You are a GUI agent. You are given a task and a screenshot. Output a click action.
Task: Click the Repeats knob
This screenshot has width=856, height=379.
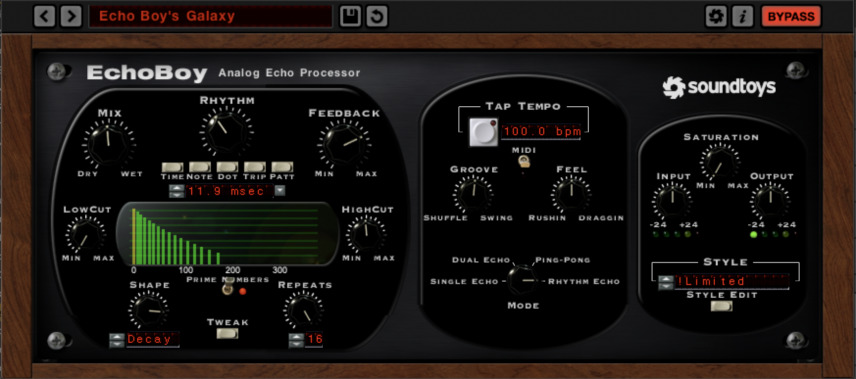point(304,310)
